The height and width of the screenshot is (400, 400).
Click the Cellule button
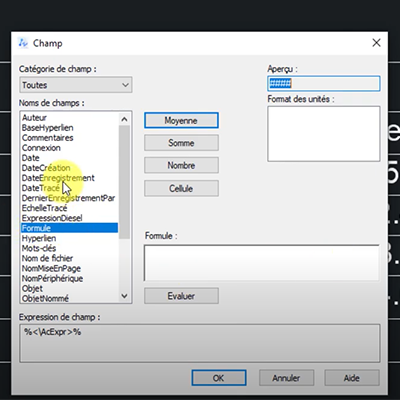point(181,188)
